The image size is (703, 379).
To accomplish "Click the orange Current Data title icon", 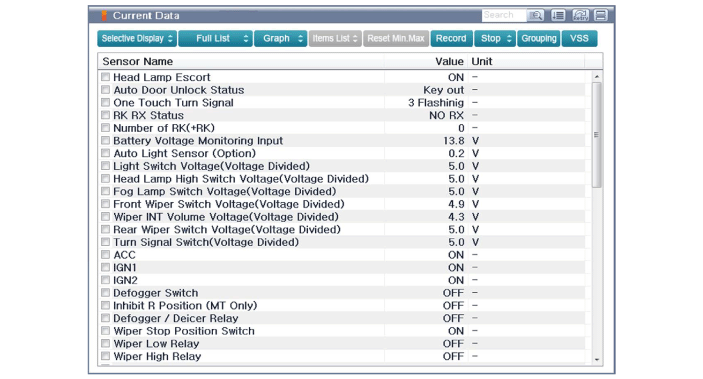I will [x=104, y=16].
